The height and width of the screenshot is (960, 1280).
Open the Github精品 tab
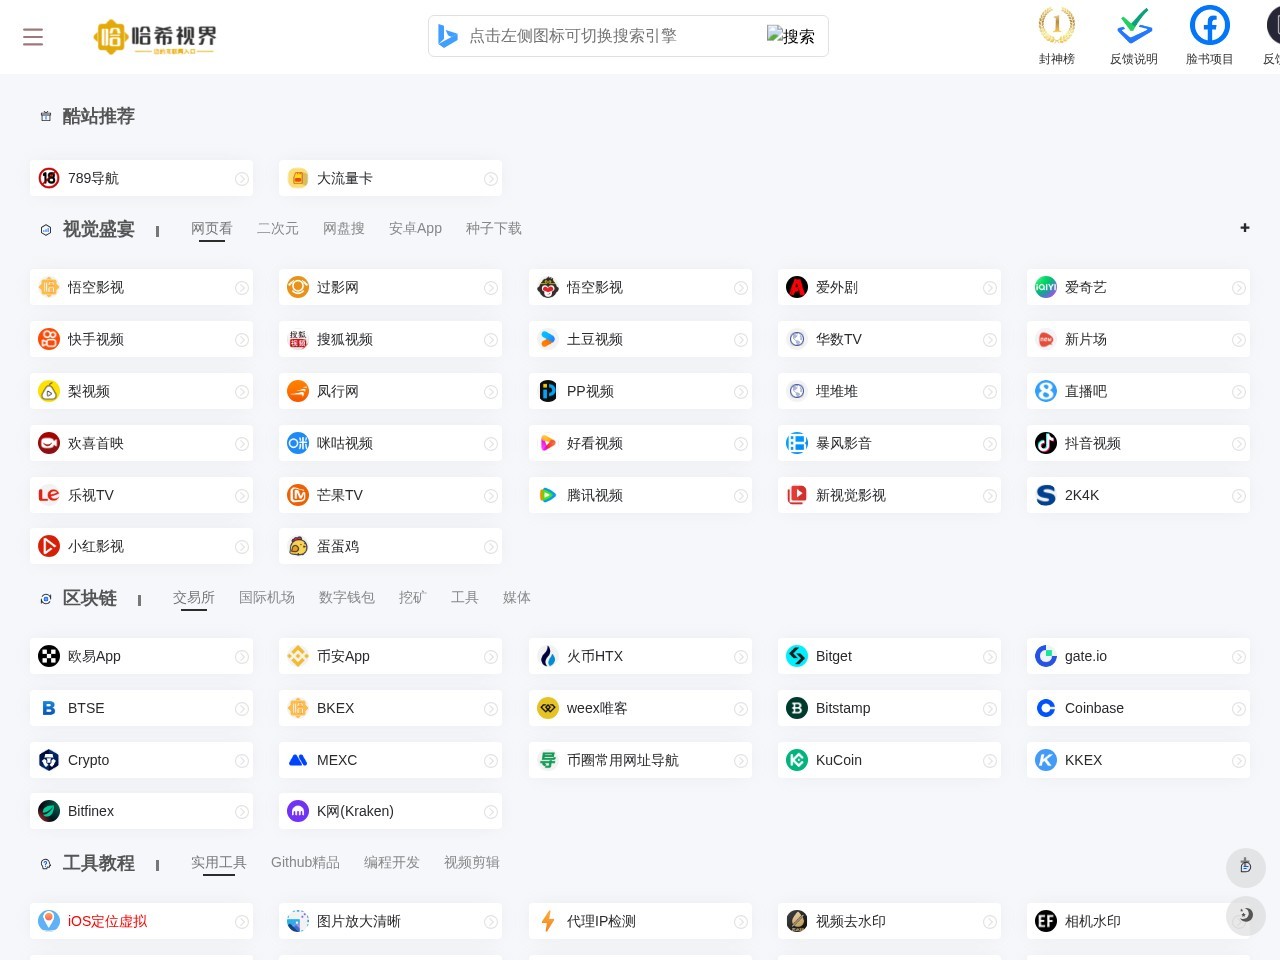pyautogui.click(x=305, y=862)
